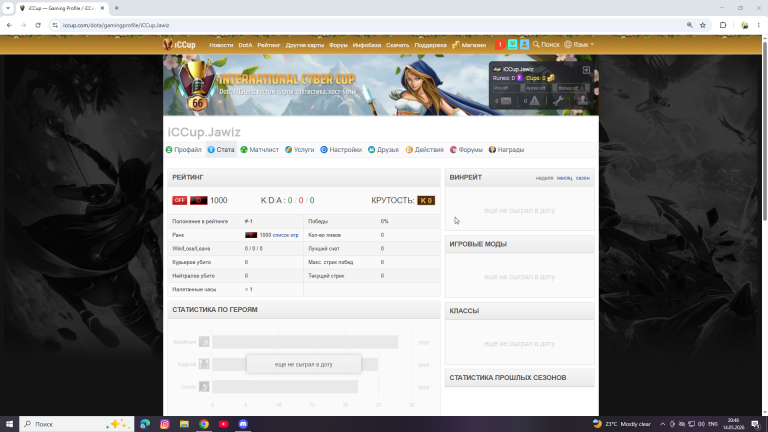Bookmark this page with the star icon
Screen dimensions: 768x432
703,25
